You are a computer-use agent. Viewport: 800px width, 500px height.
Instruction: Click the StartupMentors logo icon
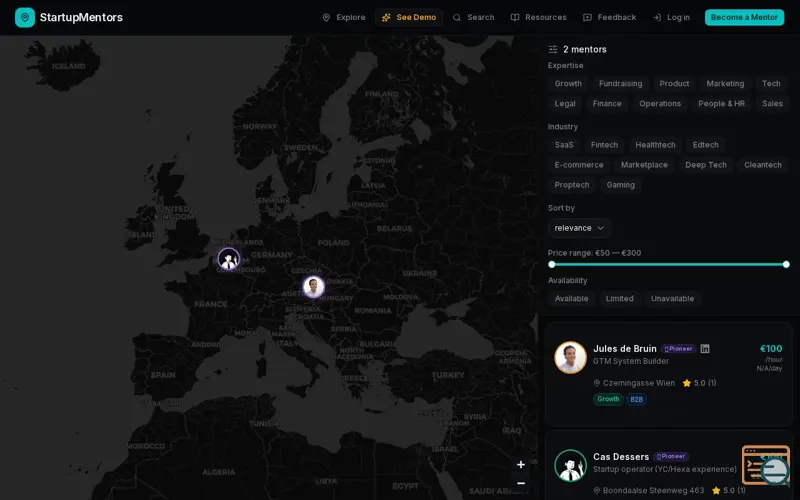tap(24, 17)
